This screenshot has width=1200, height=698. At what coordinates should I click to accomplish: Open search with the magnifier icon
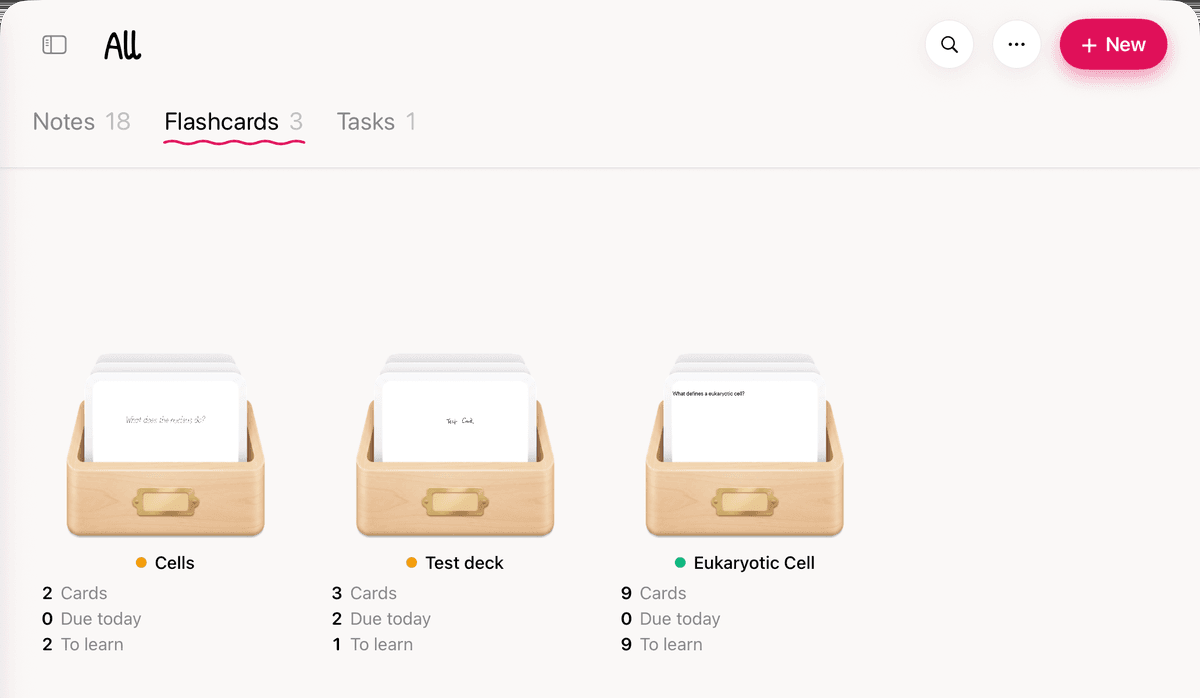click(950, 45)
